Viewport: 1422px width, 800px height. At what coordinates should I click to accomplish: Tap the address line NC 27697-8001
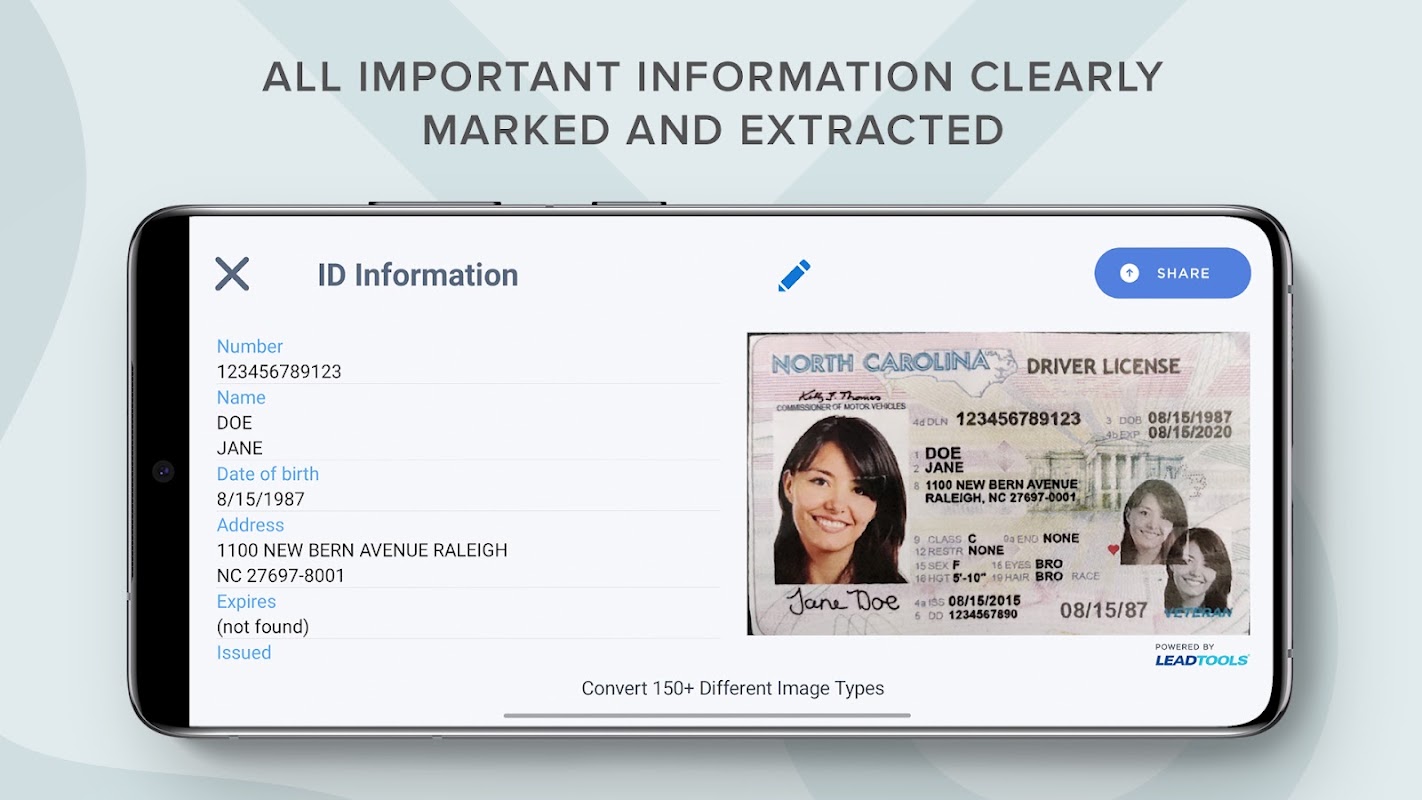pyautogui.click(x=281, y=576)
